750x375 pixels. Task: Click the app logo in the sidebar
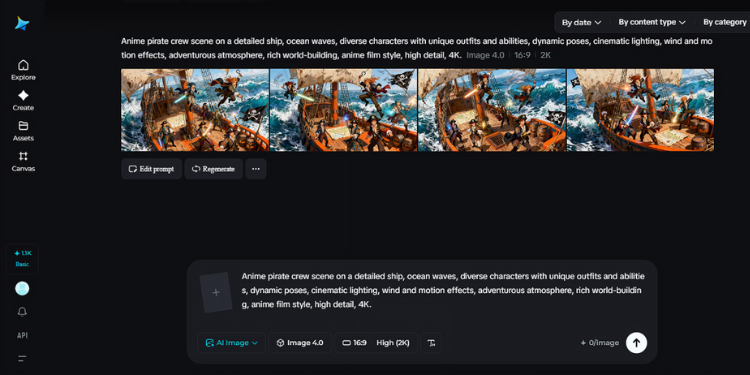(22, 23)
